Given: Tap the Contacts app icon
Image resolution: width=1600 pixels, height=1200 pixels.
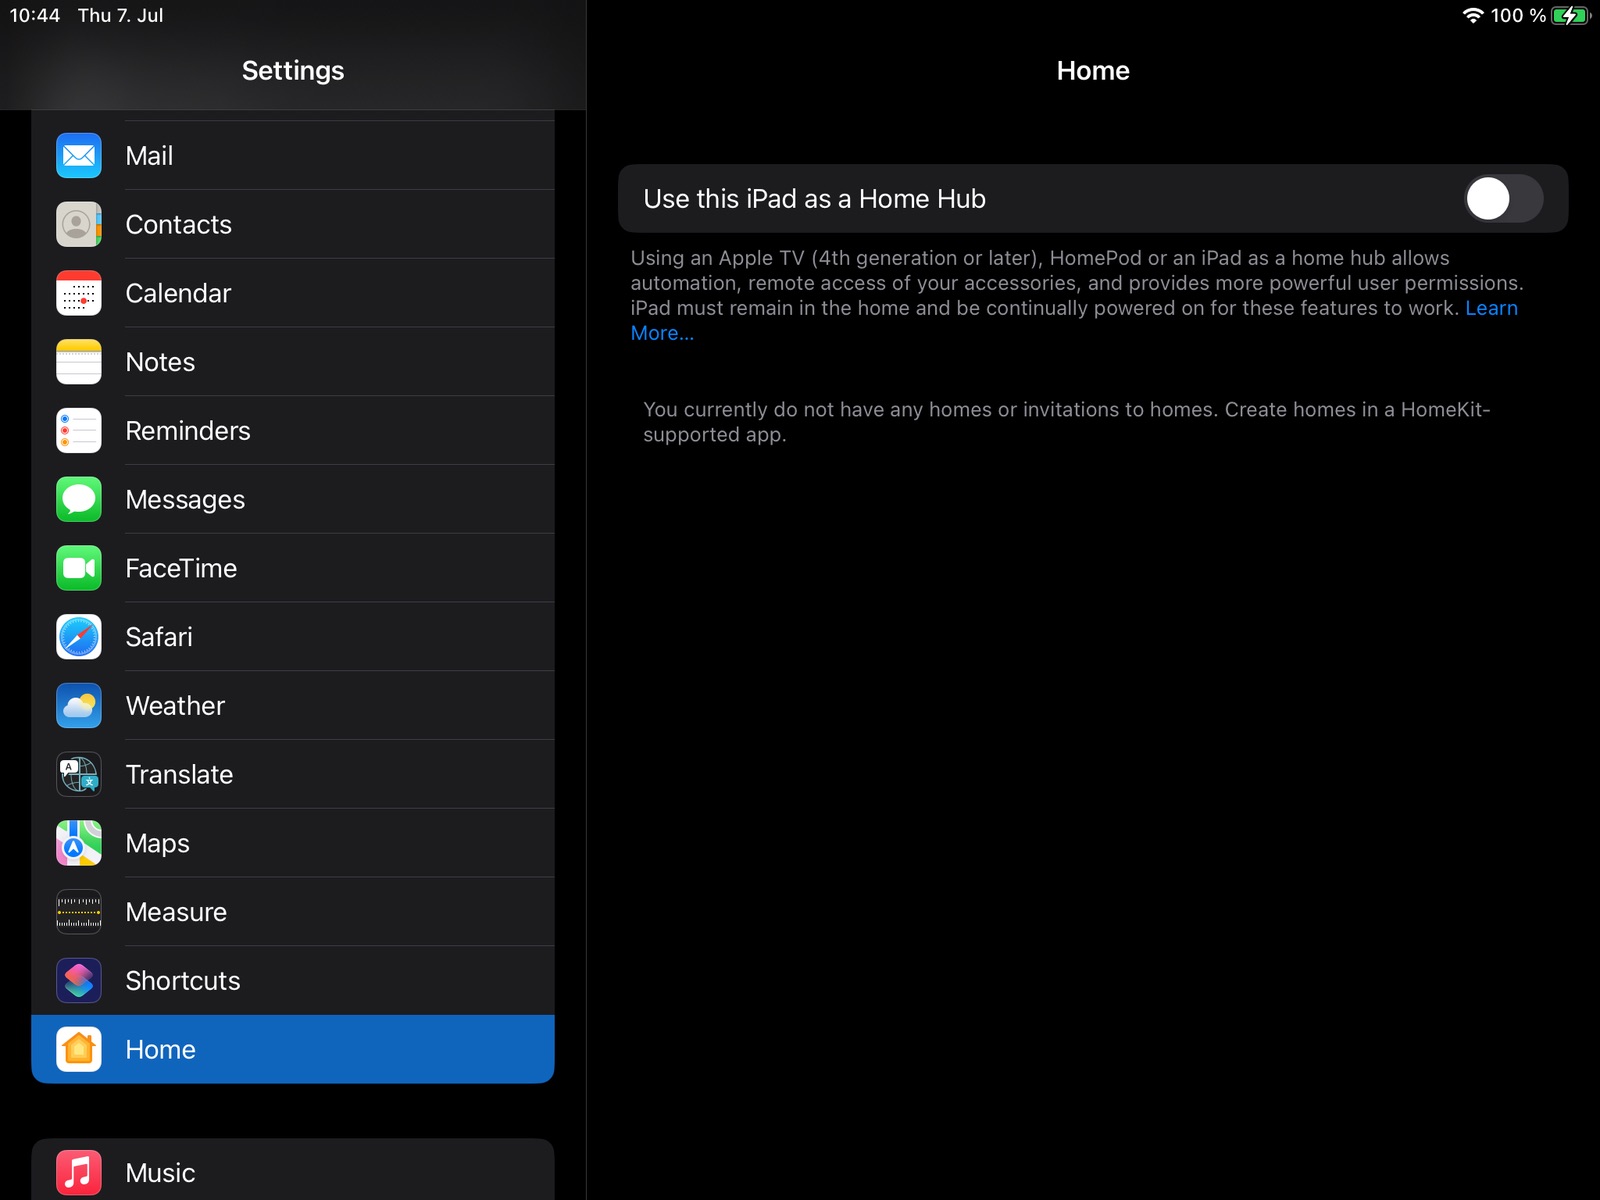Looking at the screenshot, I should 79,224.
